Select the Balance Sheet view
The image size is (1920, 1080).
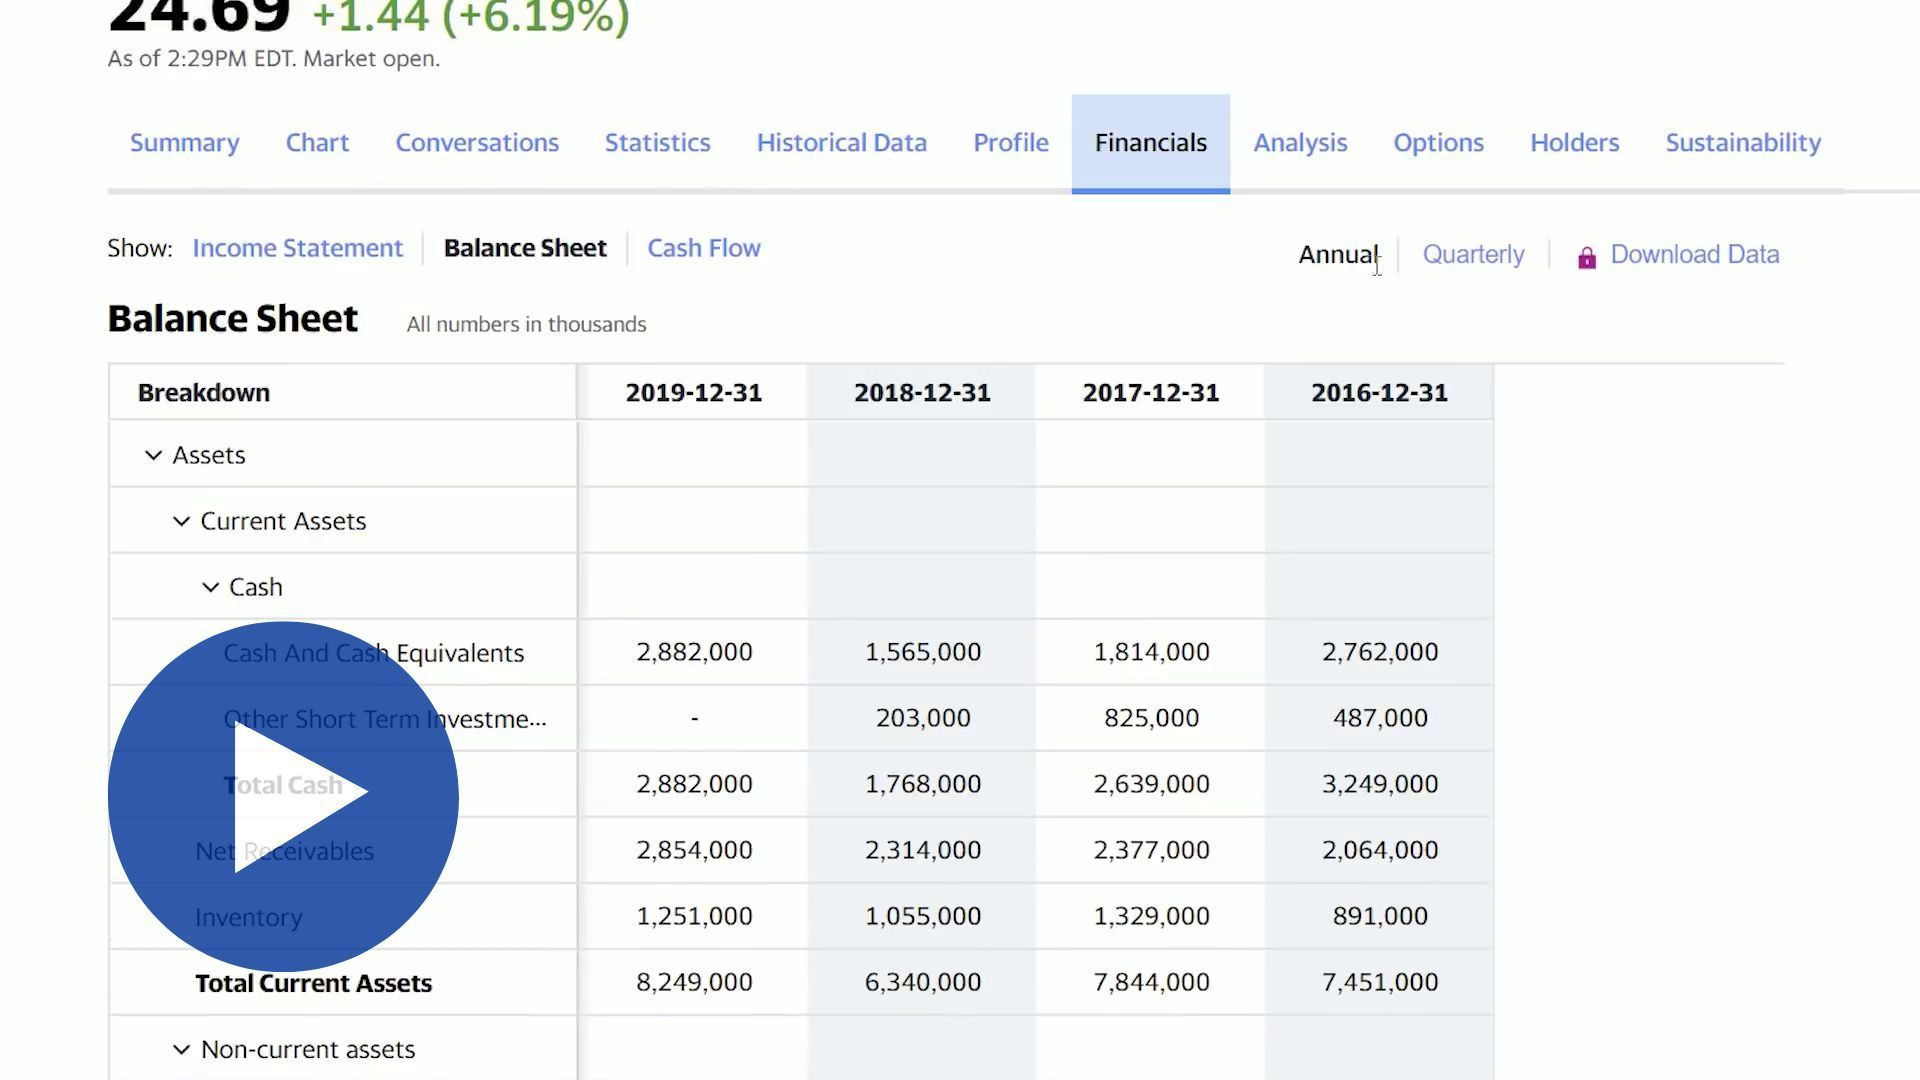point(525,248)
